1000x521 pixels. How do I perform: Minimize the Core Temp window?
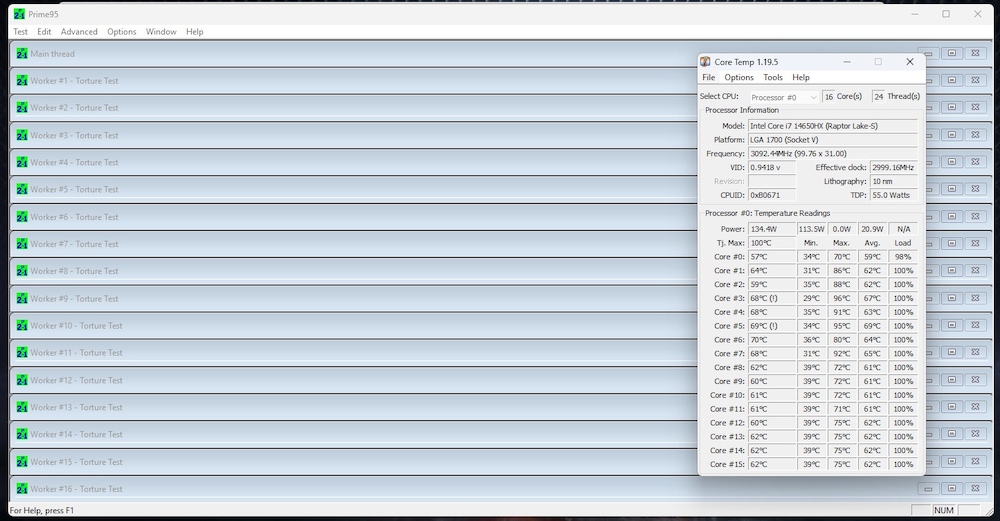pyautogui.click(x=846, y=62)
